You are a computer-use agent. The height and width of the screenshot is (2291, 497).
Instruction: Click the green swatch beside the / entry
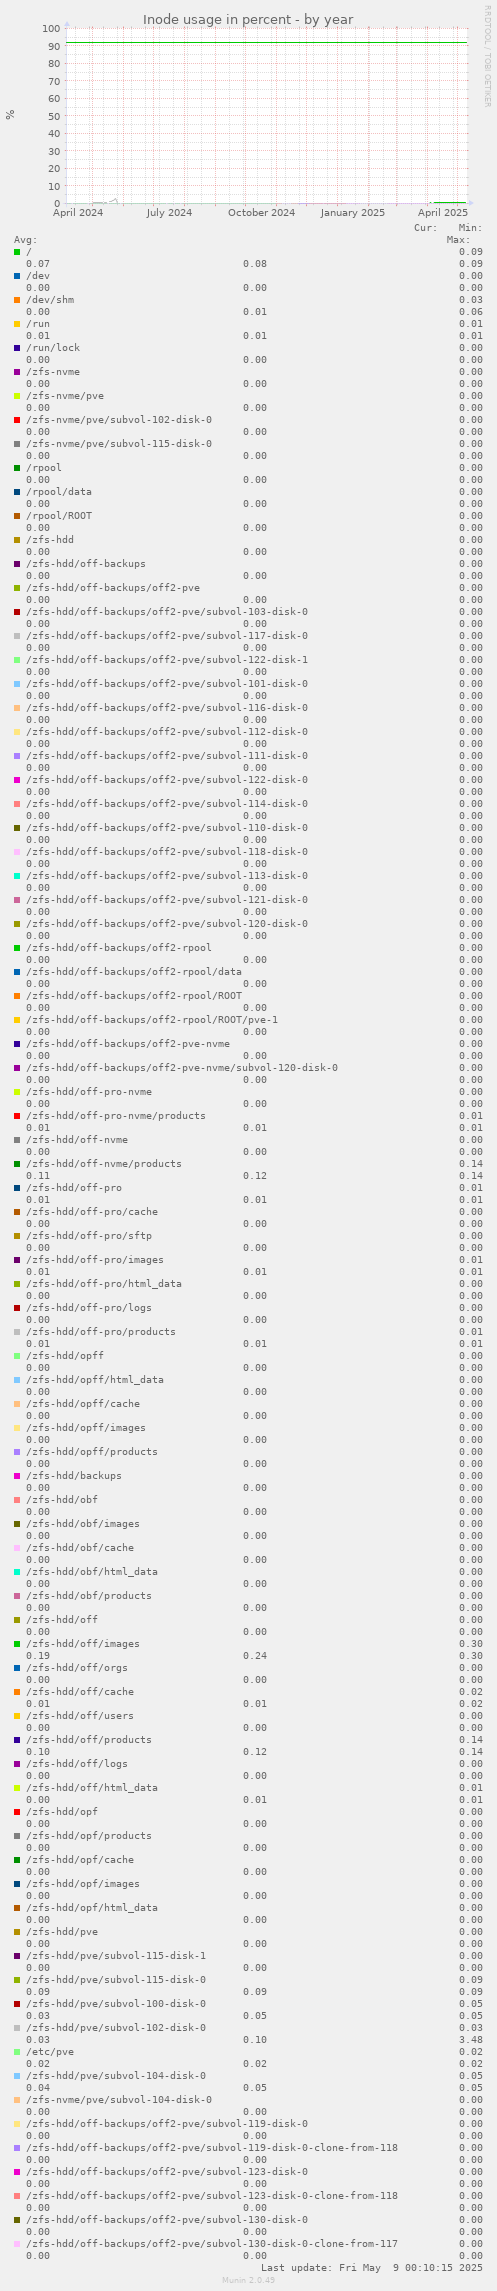pyautogui.click(x=17, y=252)
